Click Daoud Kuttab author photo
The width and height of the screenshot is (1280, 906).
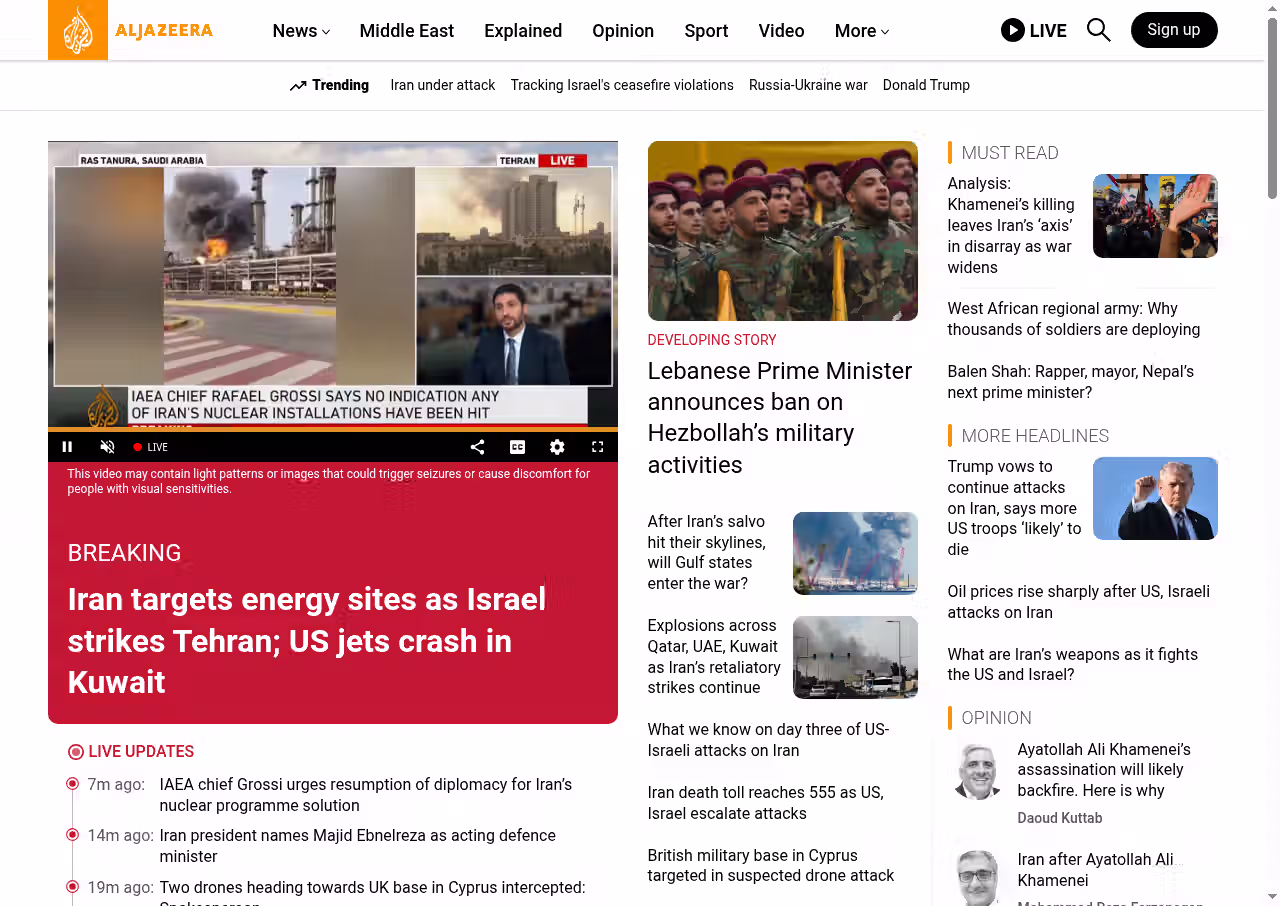point(977,771)
